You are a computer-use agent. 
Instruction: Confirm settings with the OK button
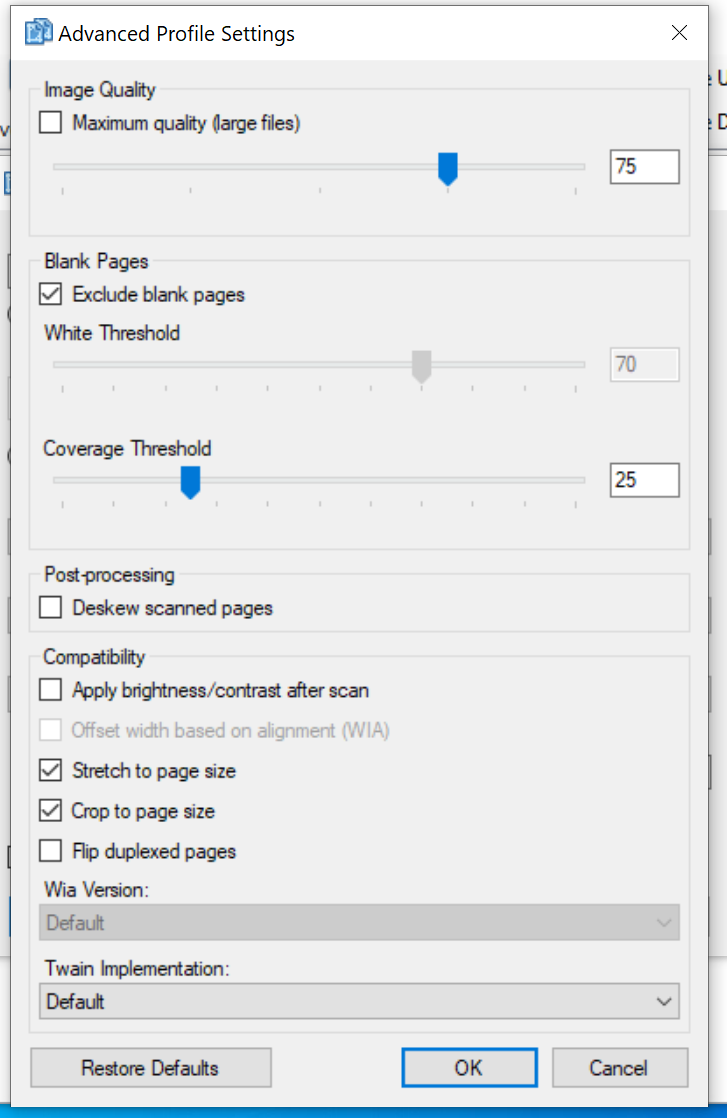(469, 1067)
